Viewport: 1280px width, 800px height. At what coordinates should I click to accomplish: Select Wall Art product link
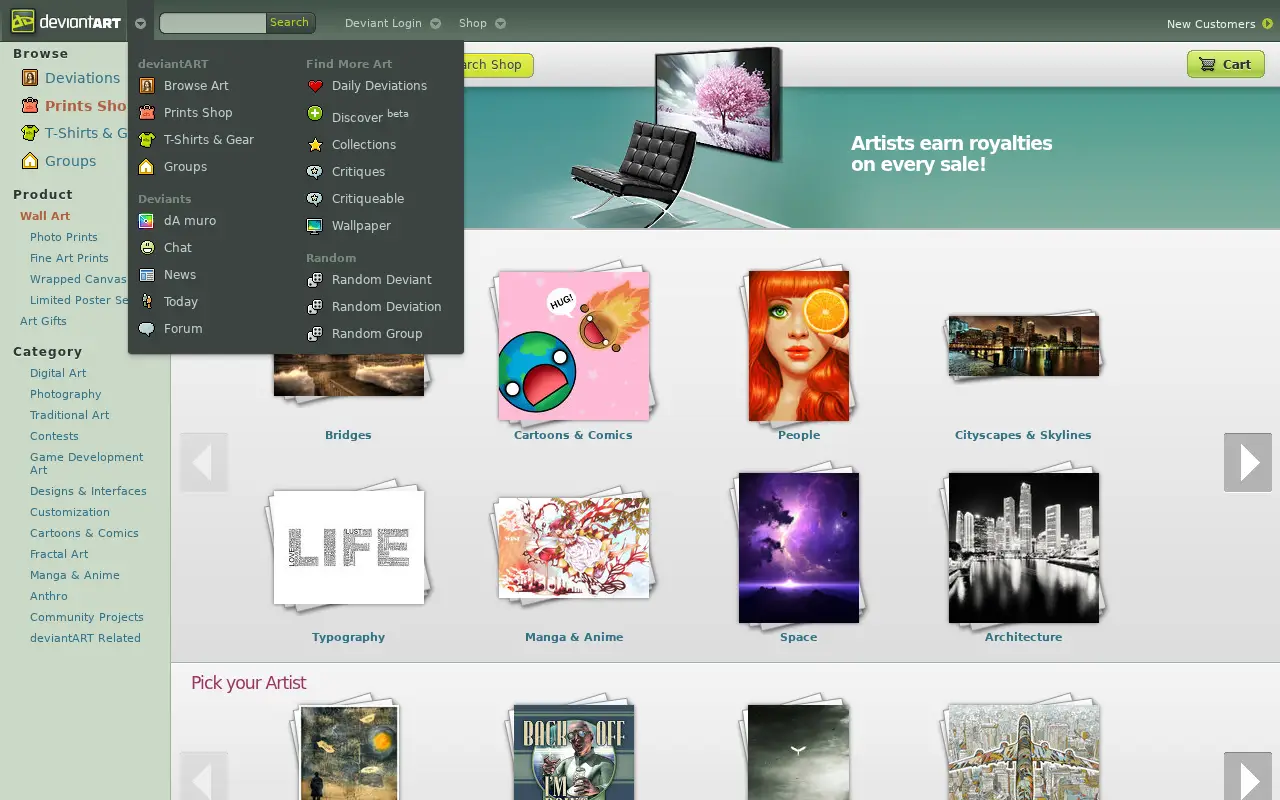pyautogui.click(x=45, y=216)
